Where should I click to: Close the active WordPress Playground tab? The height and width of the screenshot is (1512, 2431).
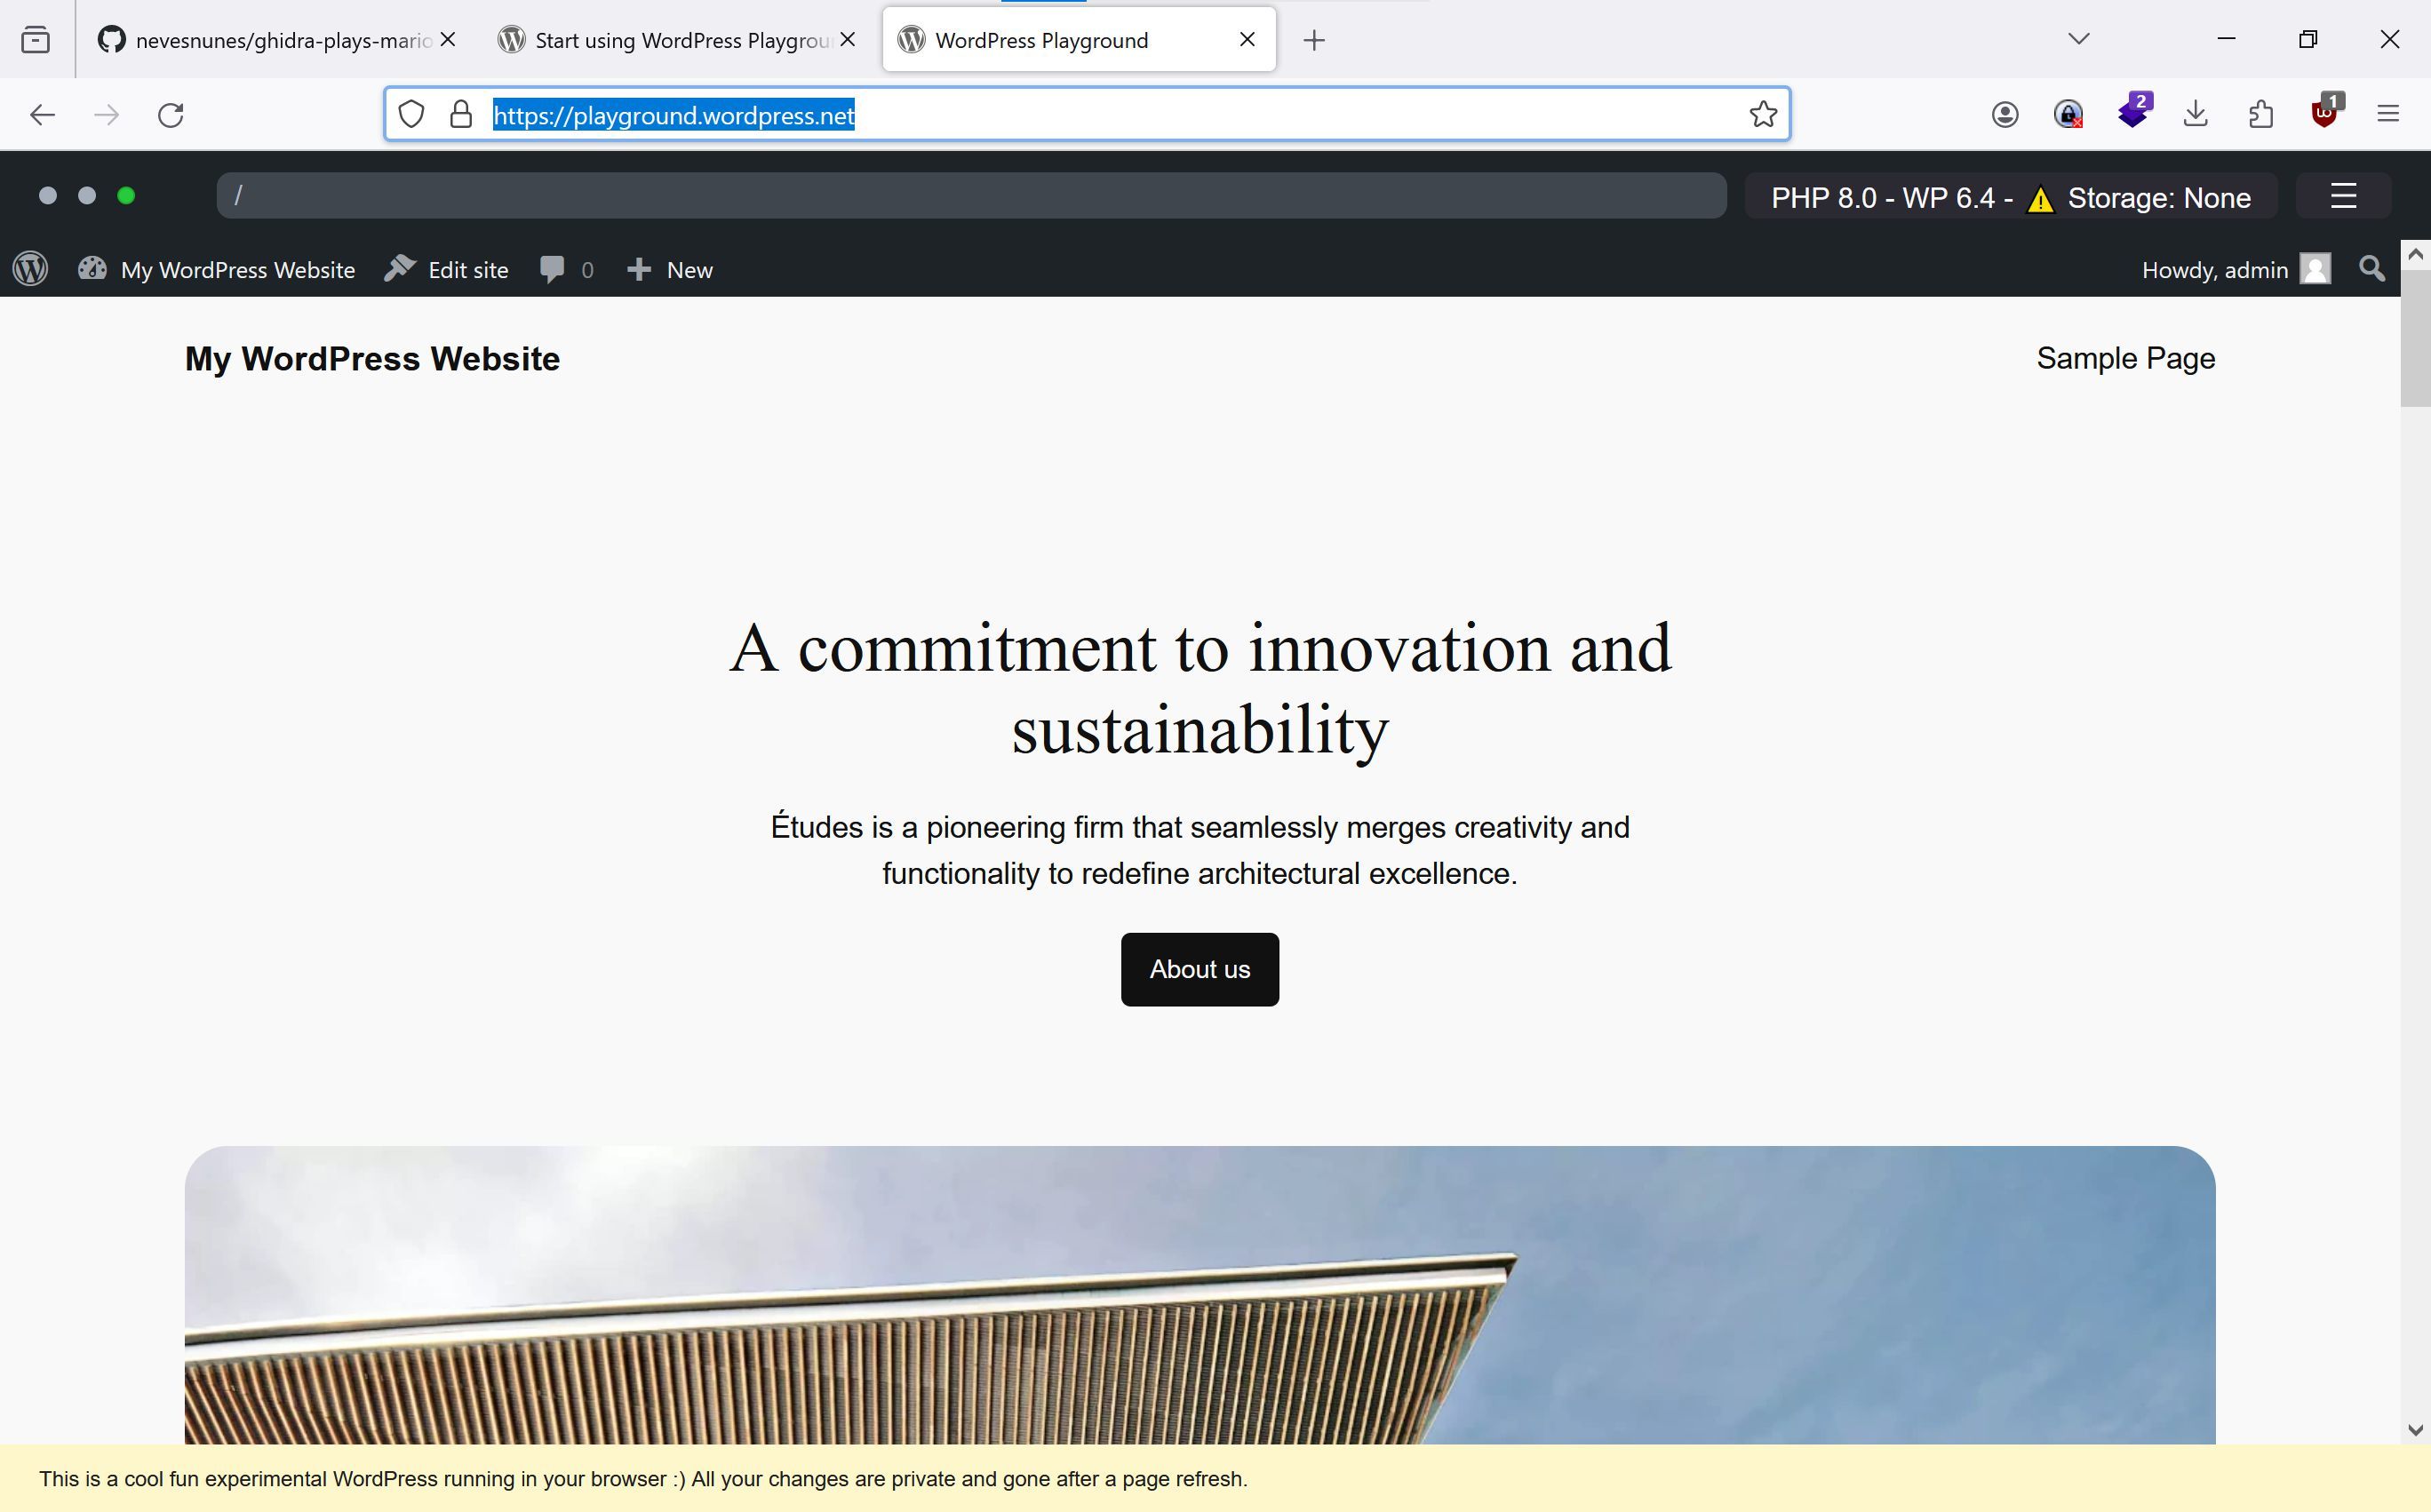(x=1247, y=39)
